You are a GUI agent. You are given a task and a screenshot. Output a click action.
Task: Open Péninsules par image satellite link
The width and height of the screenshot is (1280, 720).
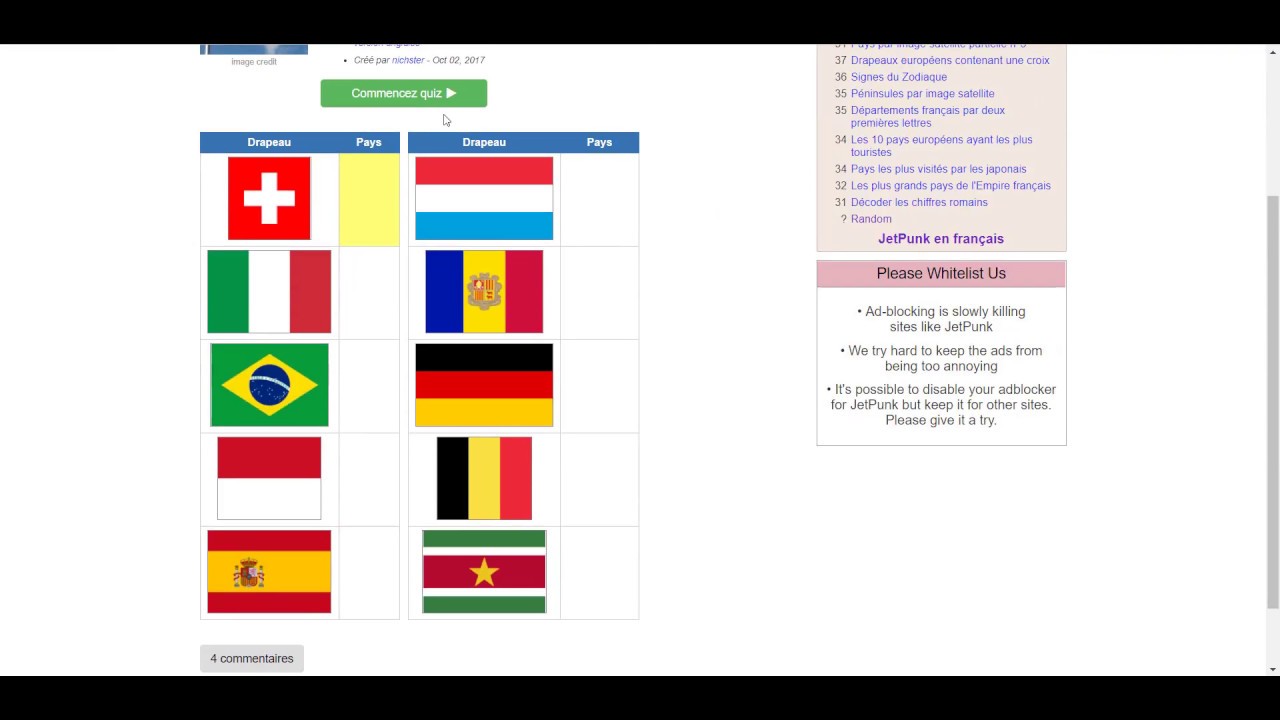click(x=923, y=94)
